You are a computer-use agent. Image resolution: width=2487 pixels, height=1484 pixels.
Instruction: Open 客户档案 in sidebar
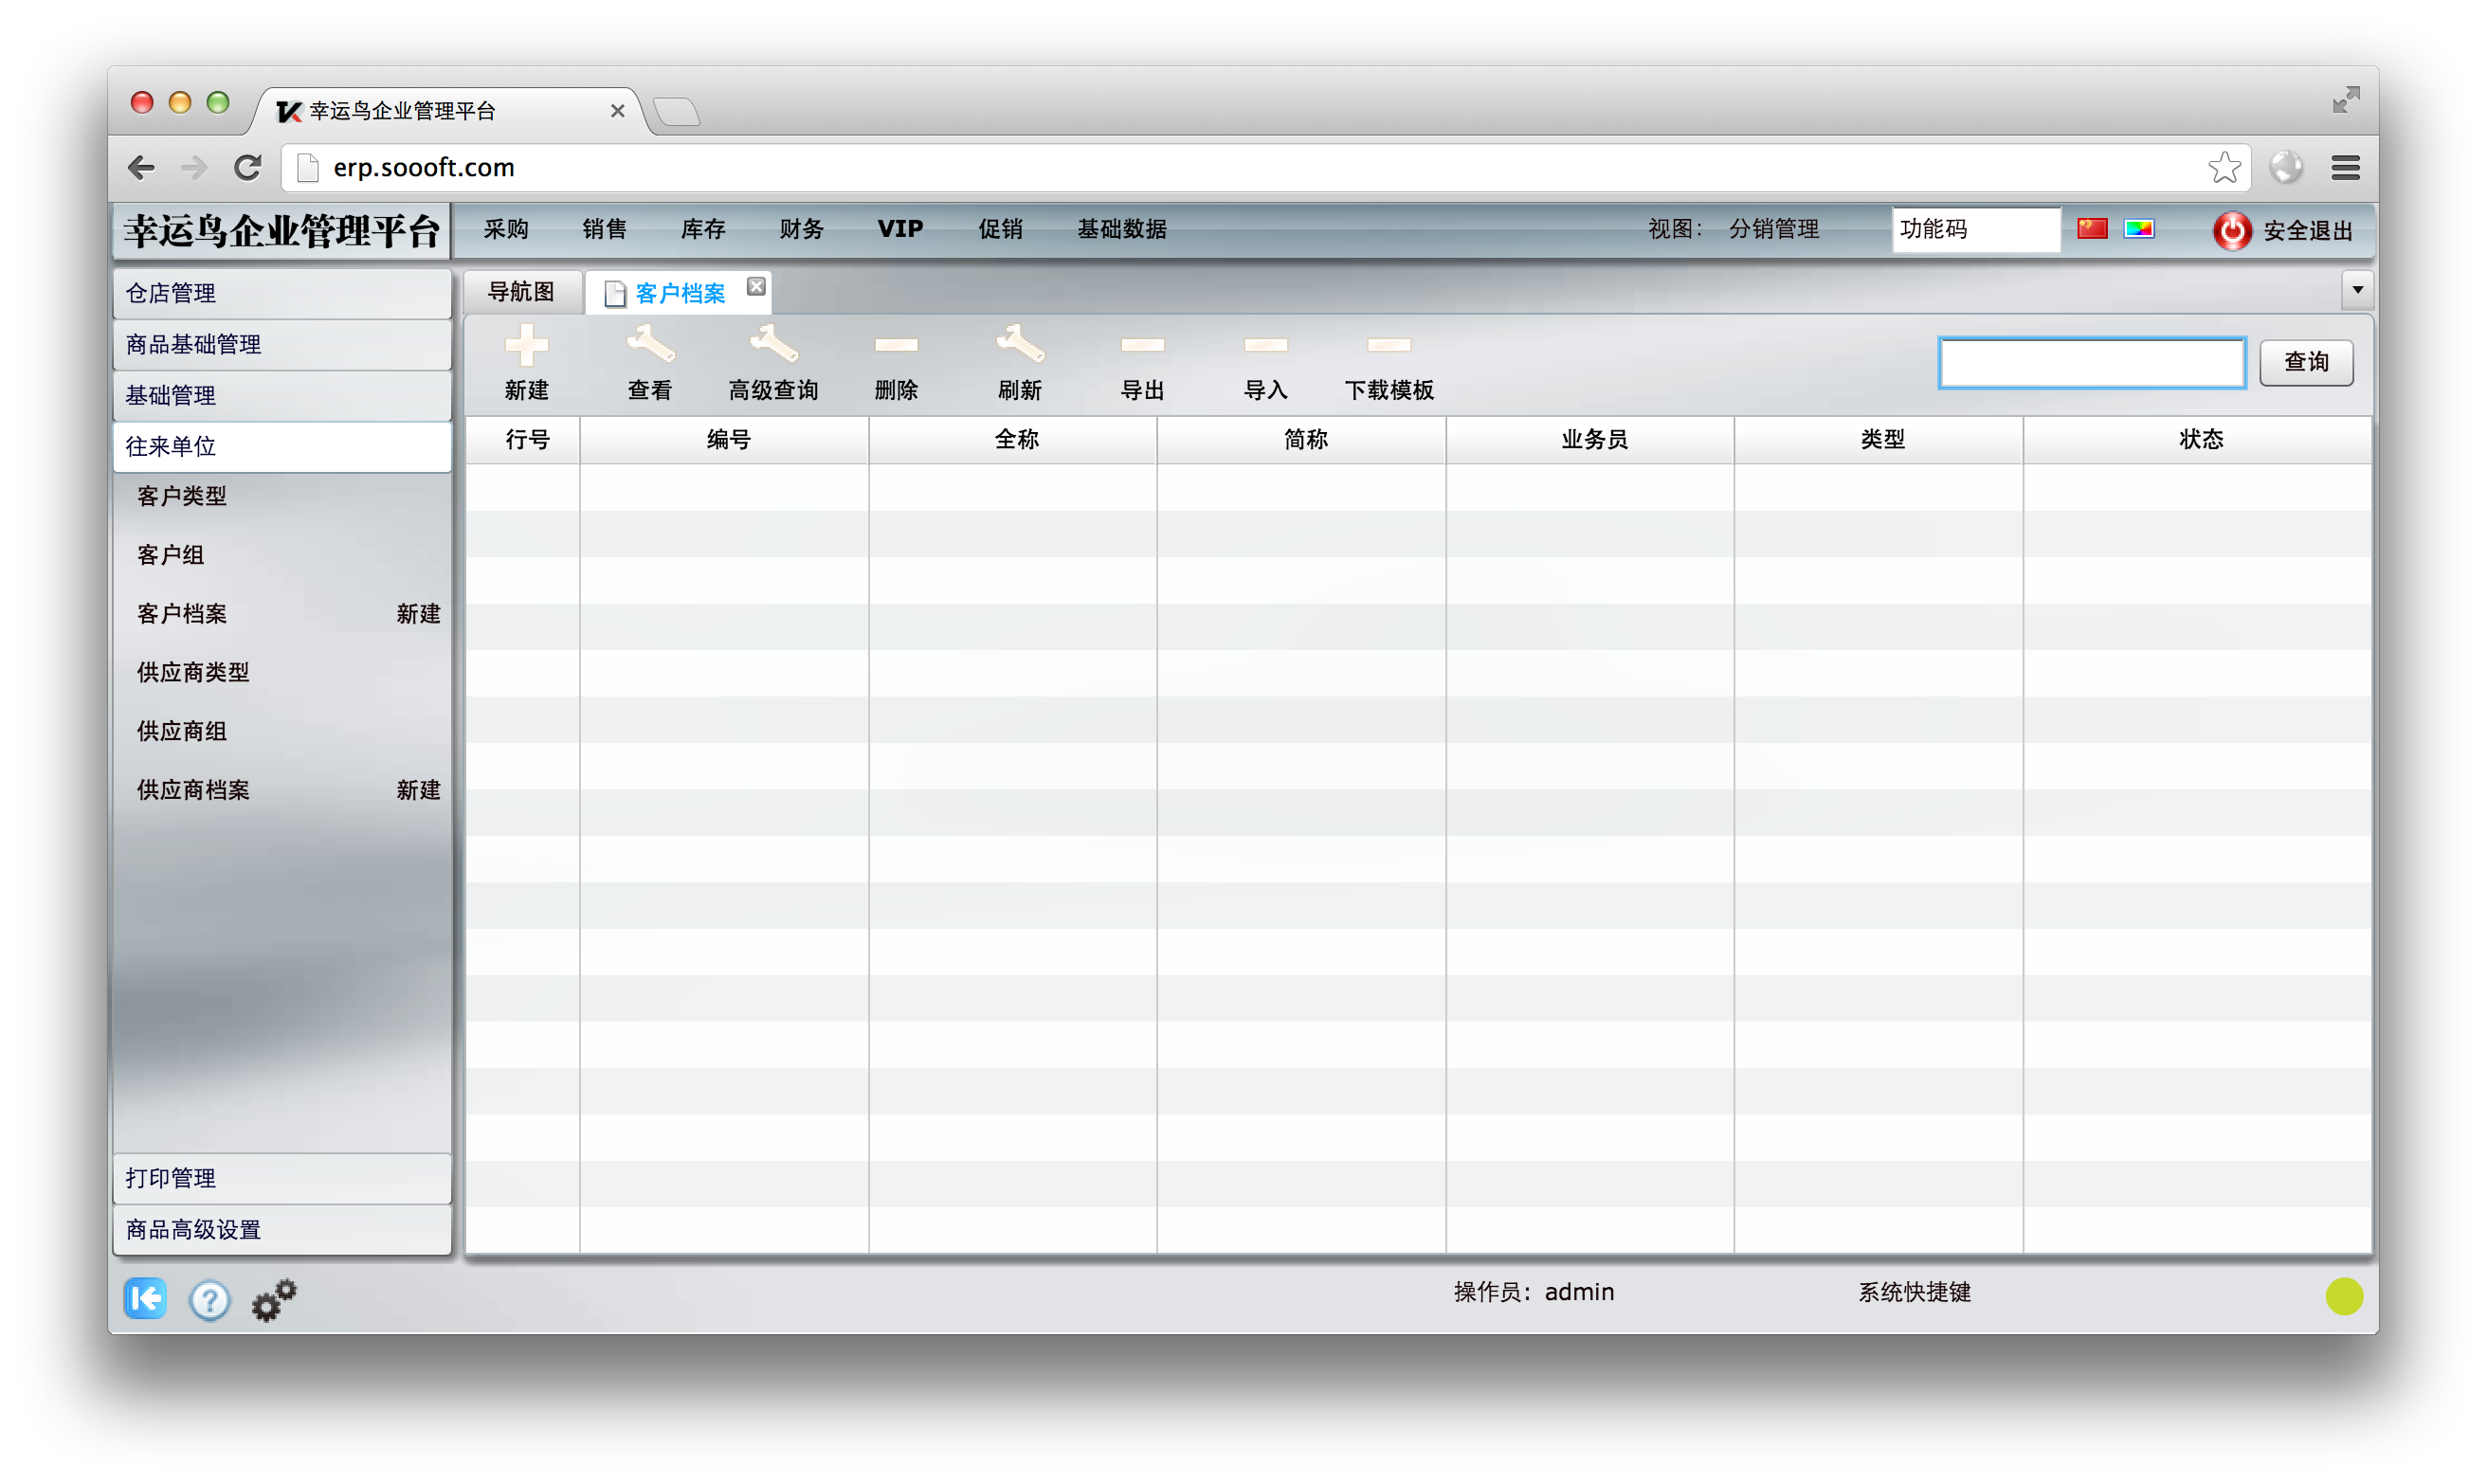[x=182, y=613]
